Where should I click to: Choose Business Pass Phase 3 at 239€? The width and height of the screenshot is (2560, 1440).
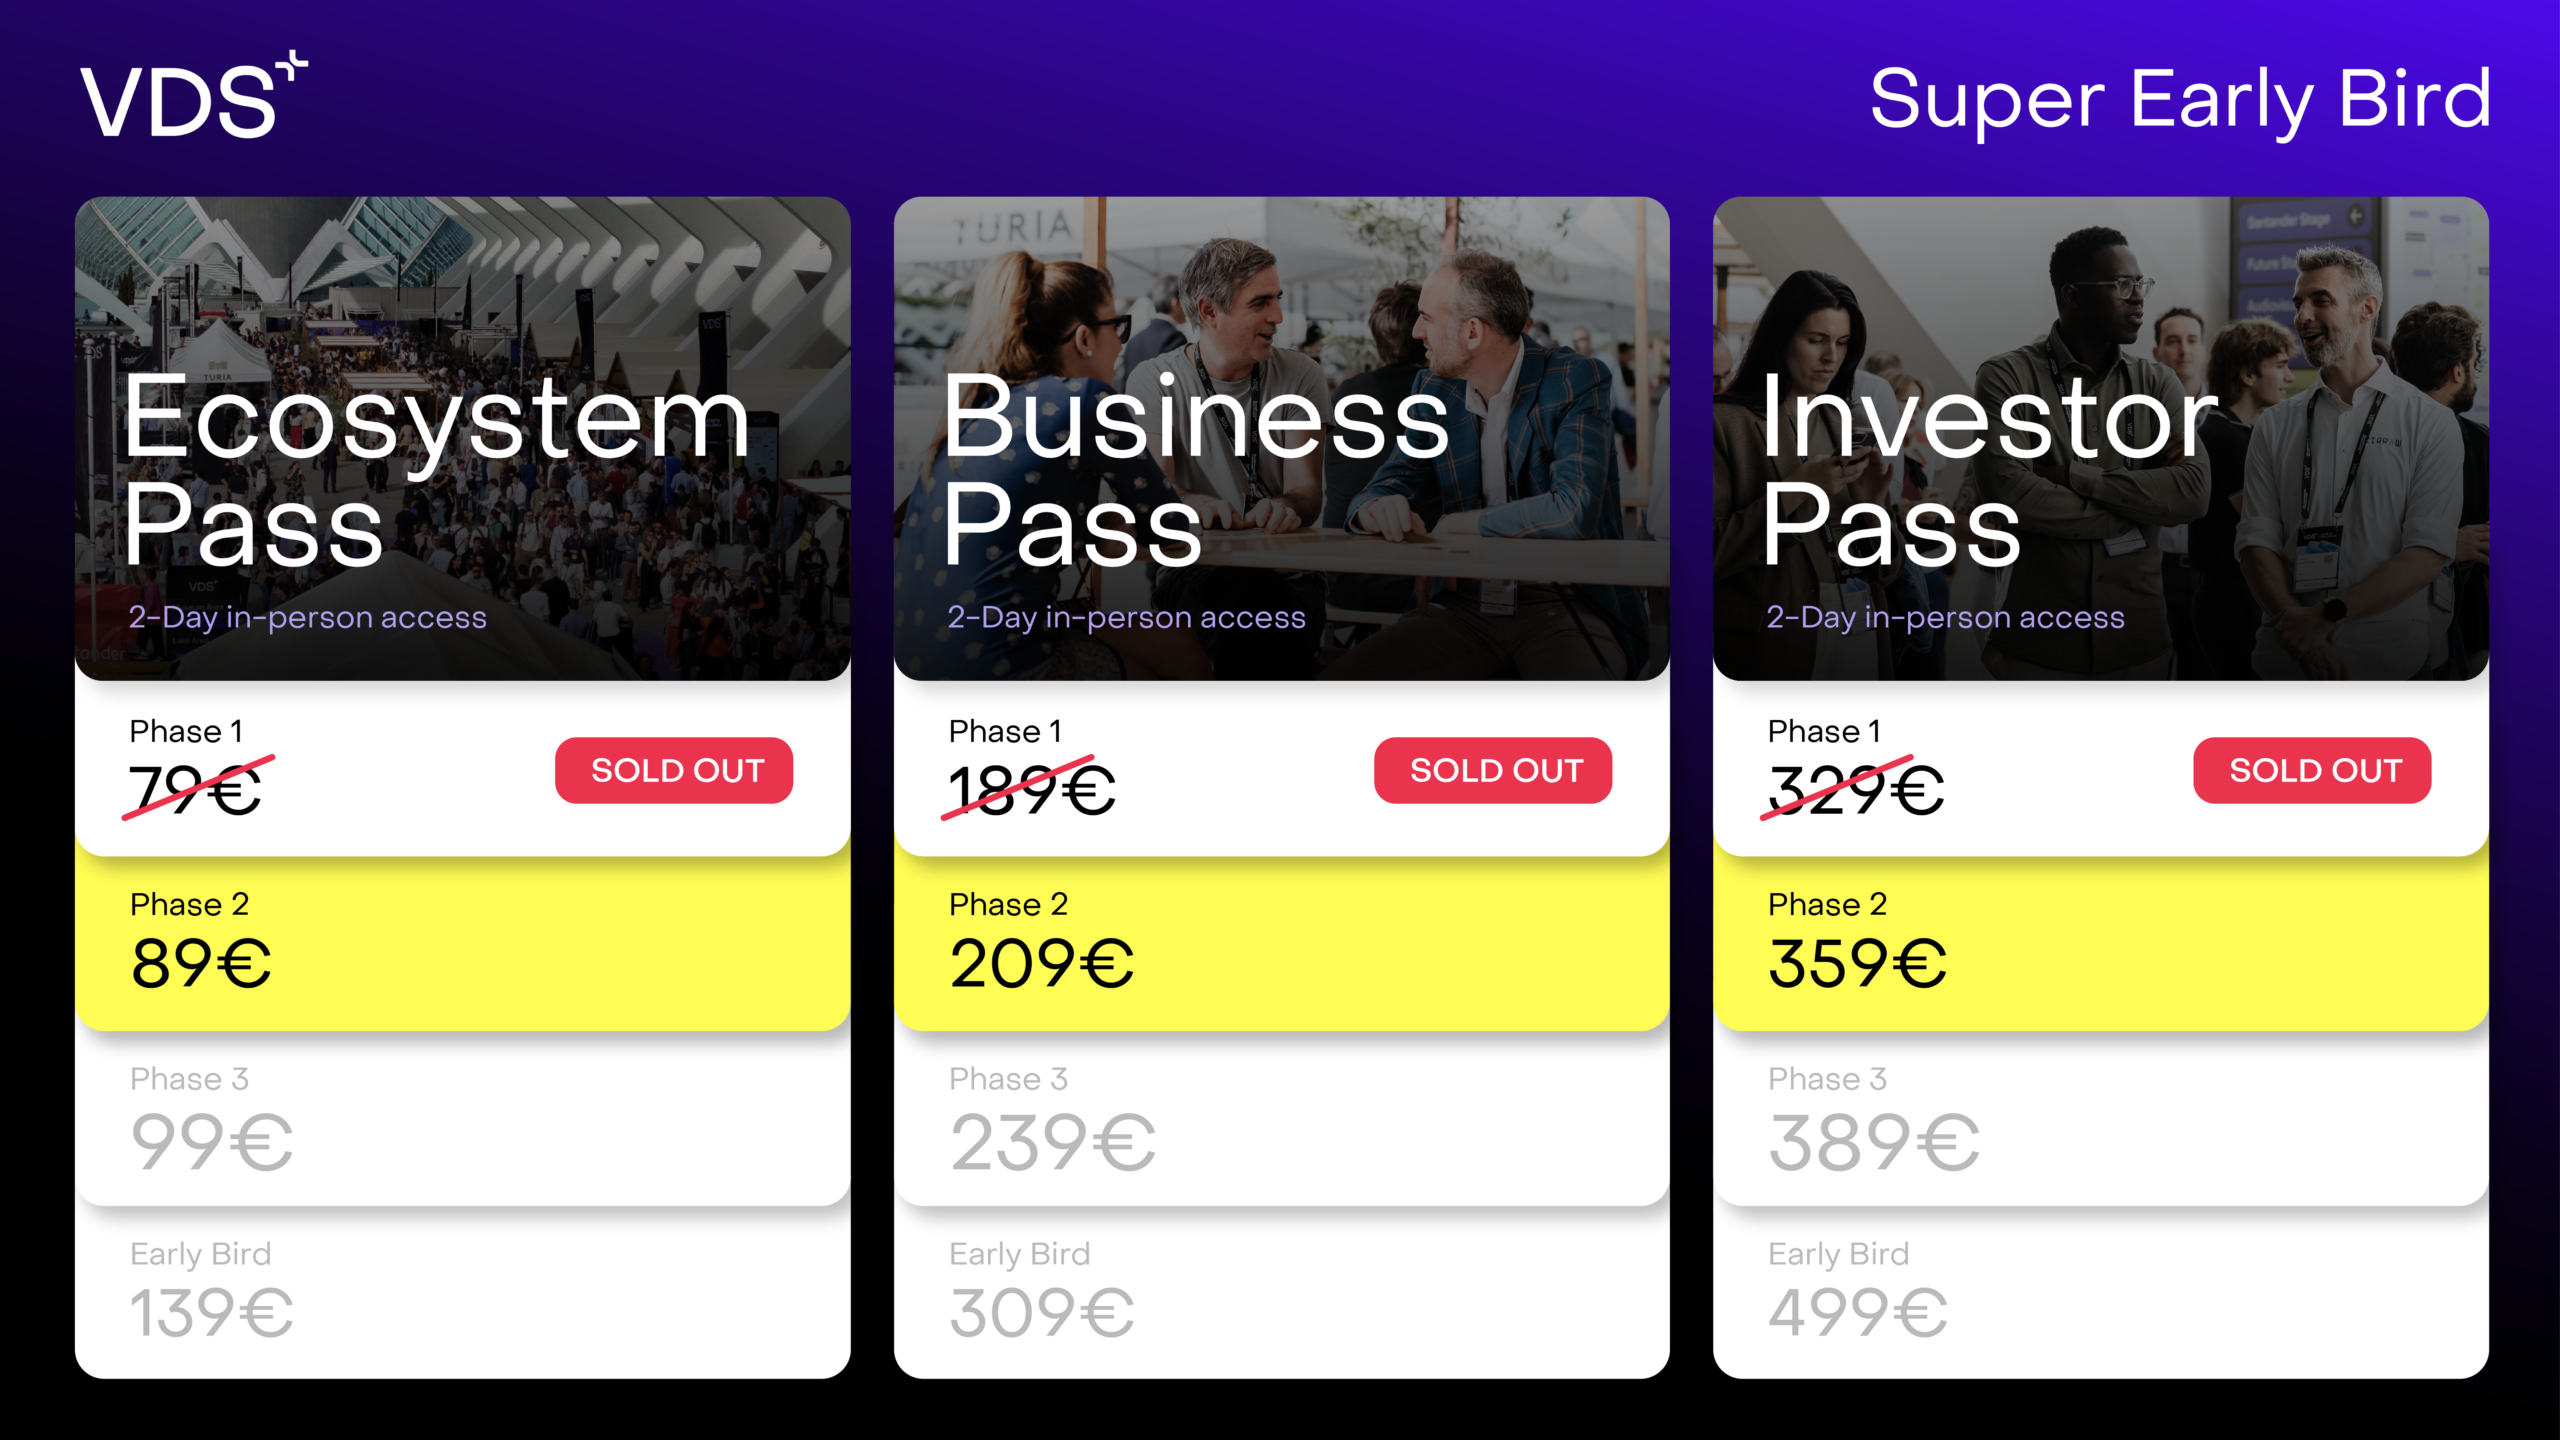point(1281,1120)
